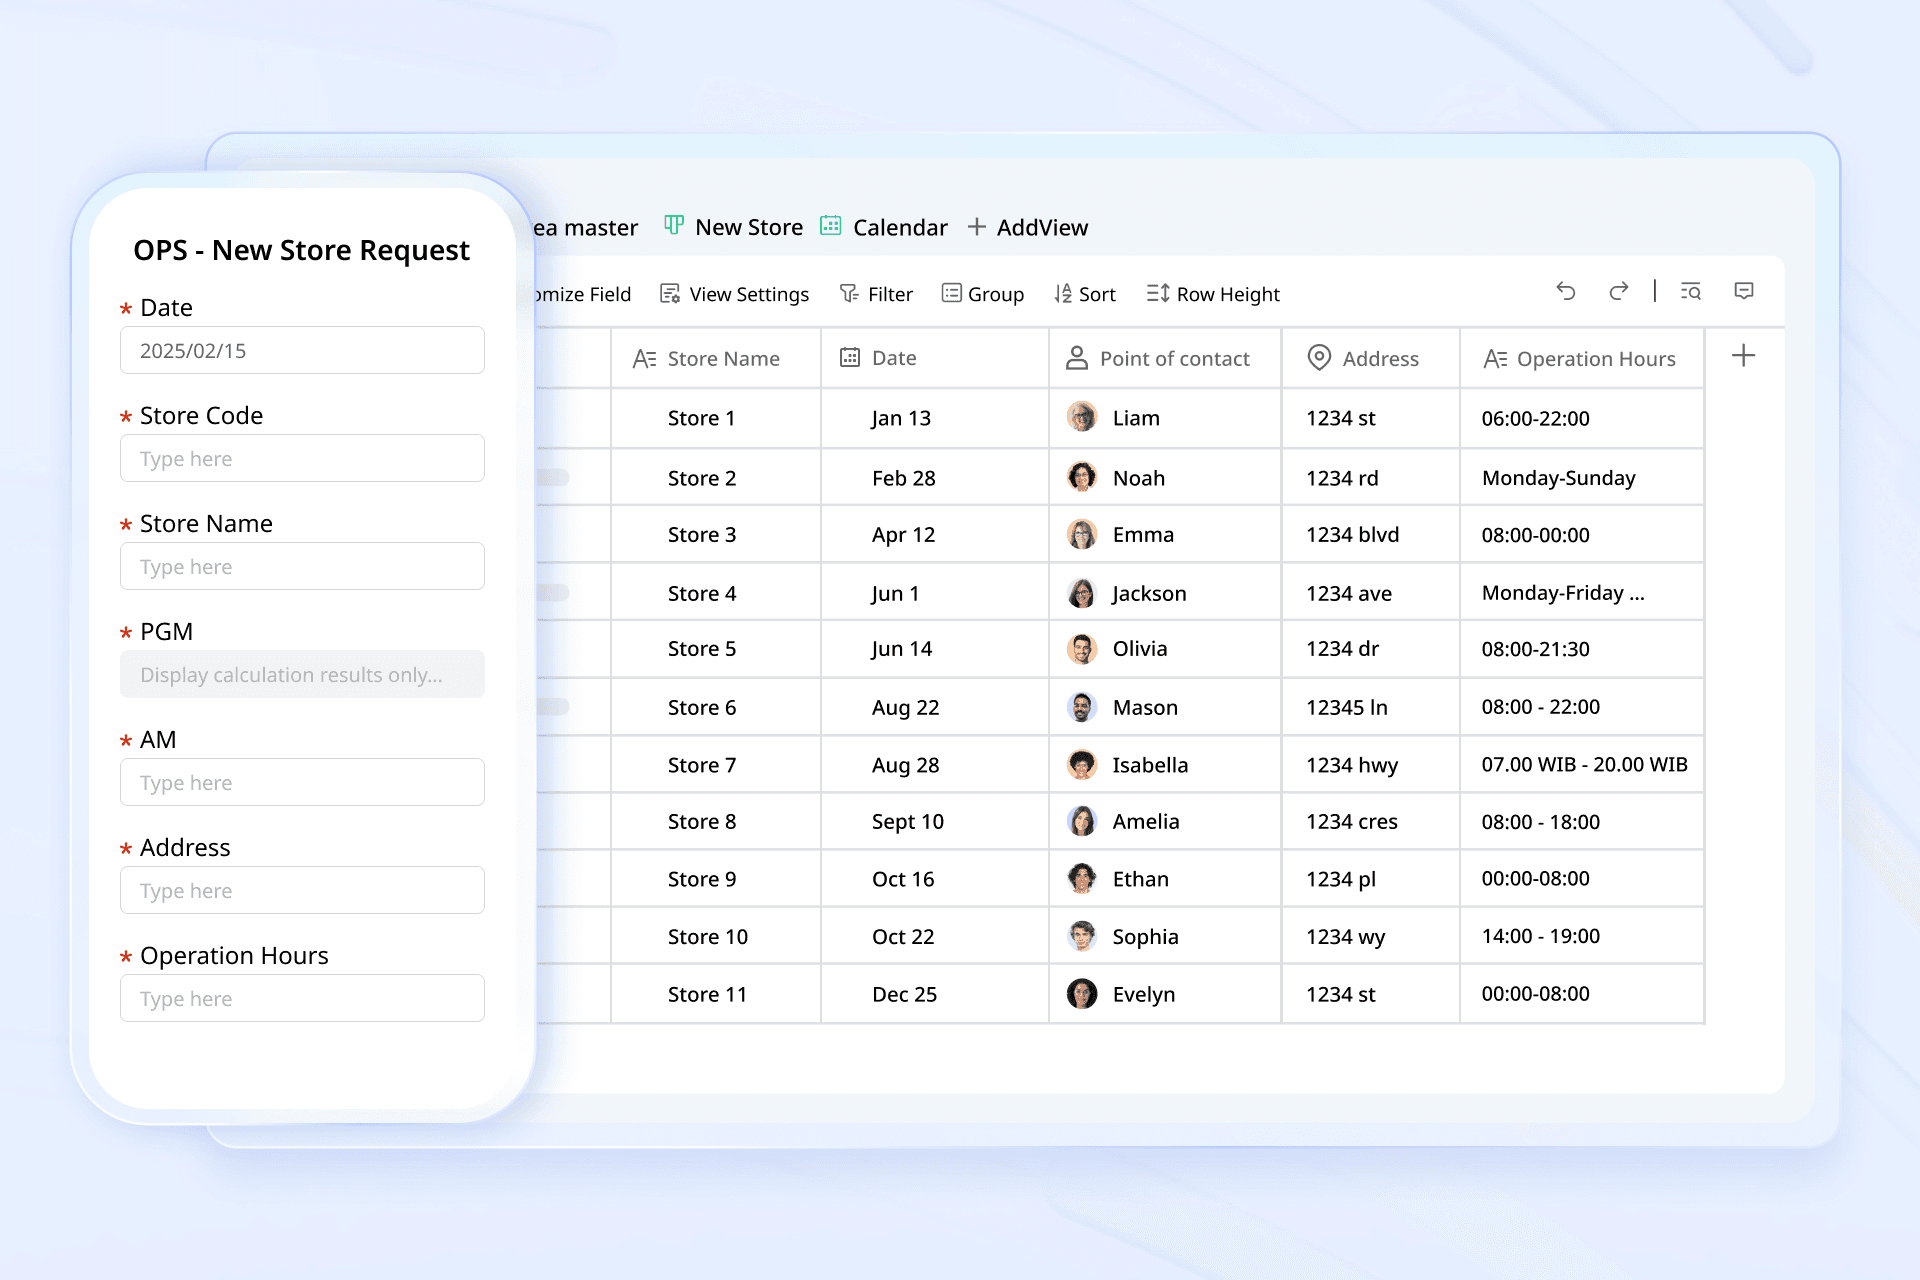Open View Settings
1920x1280 pixels.
[x=735, y=294]
